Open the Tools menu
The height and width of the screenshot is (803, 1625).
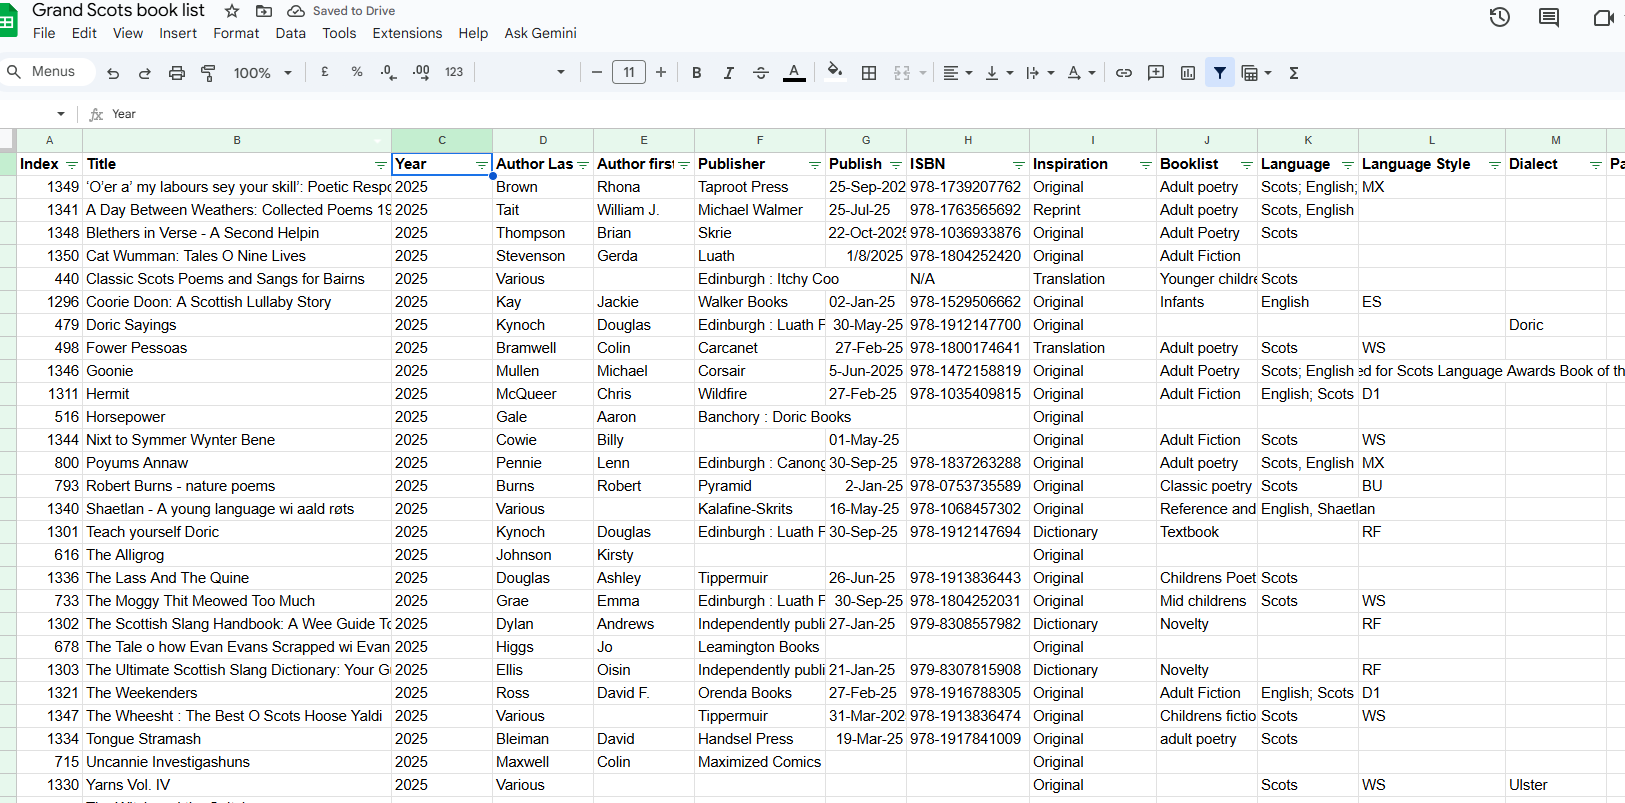[x=339, y=33]
